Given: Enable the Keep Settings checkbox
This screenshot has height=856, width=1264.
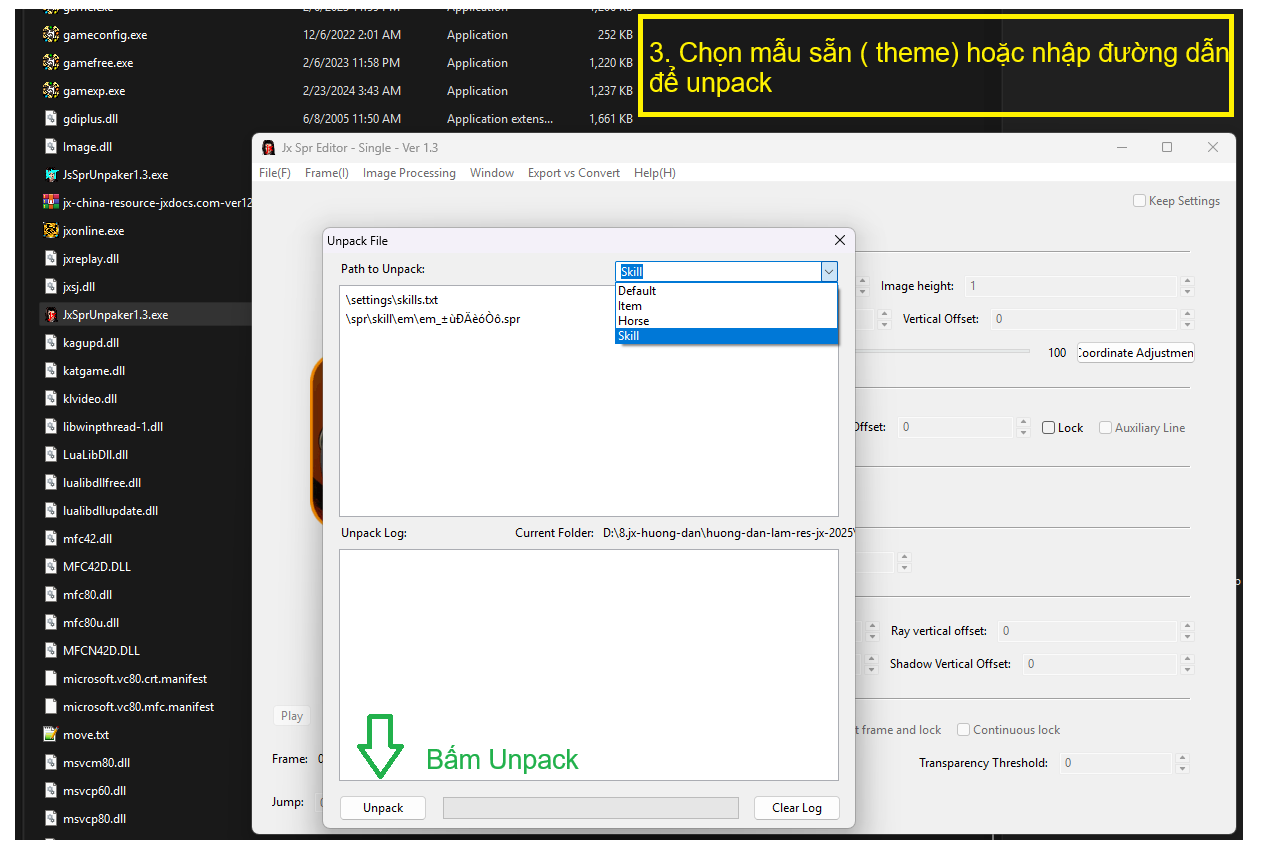Looking at the screenshot, I should click(1139, 201).
